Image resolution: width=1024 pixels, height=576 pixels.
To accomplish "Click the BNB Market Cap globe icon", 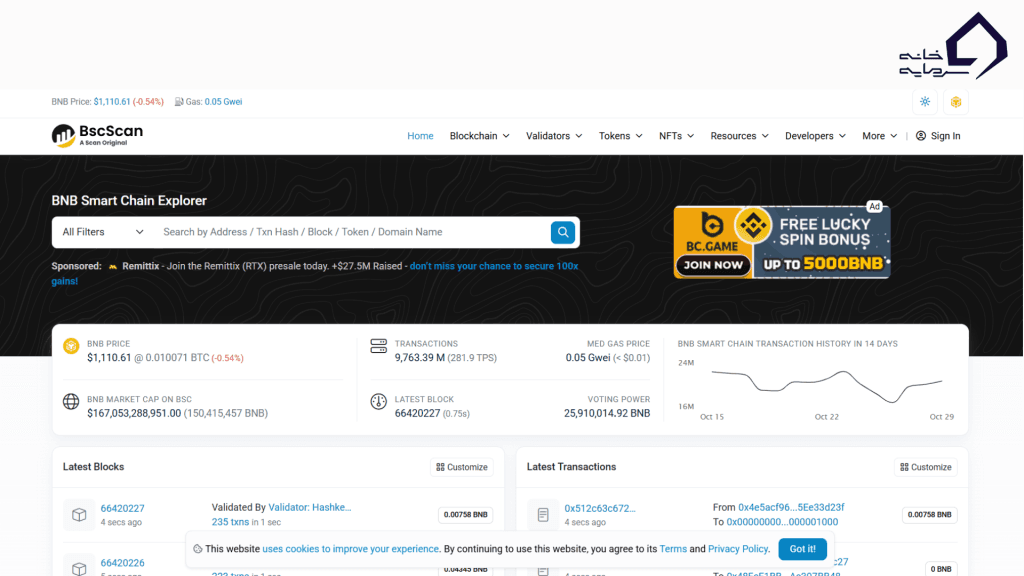I will (x=71, y=401).
